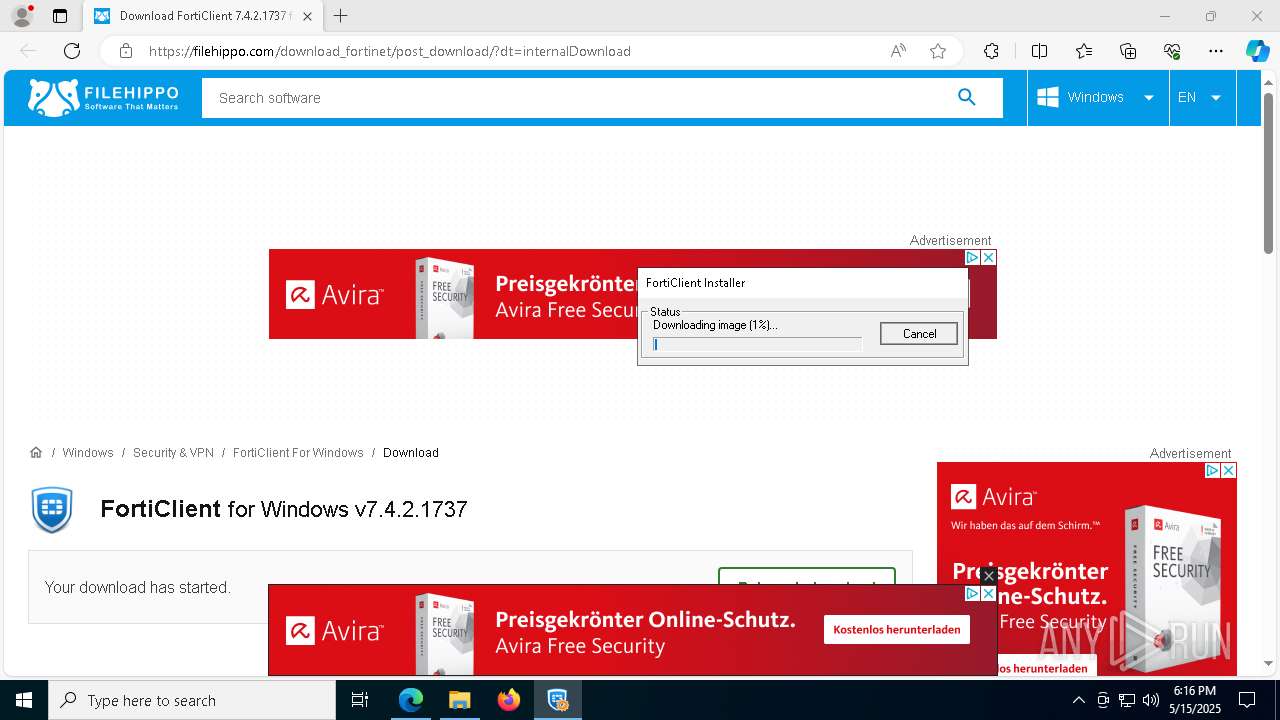Open AdChoices on sidebar Avira ad

(1212, 470)
